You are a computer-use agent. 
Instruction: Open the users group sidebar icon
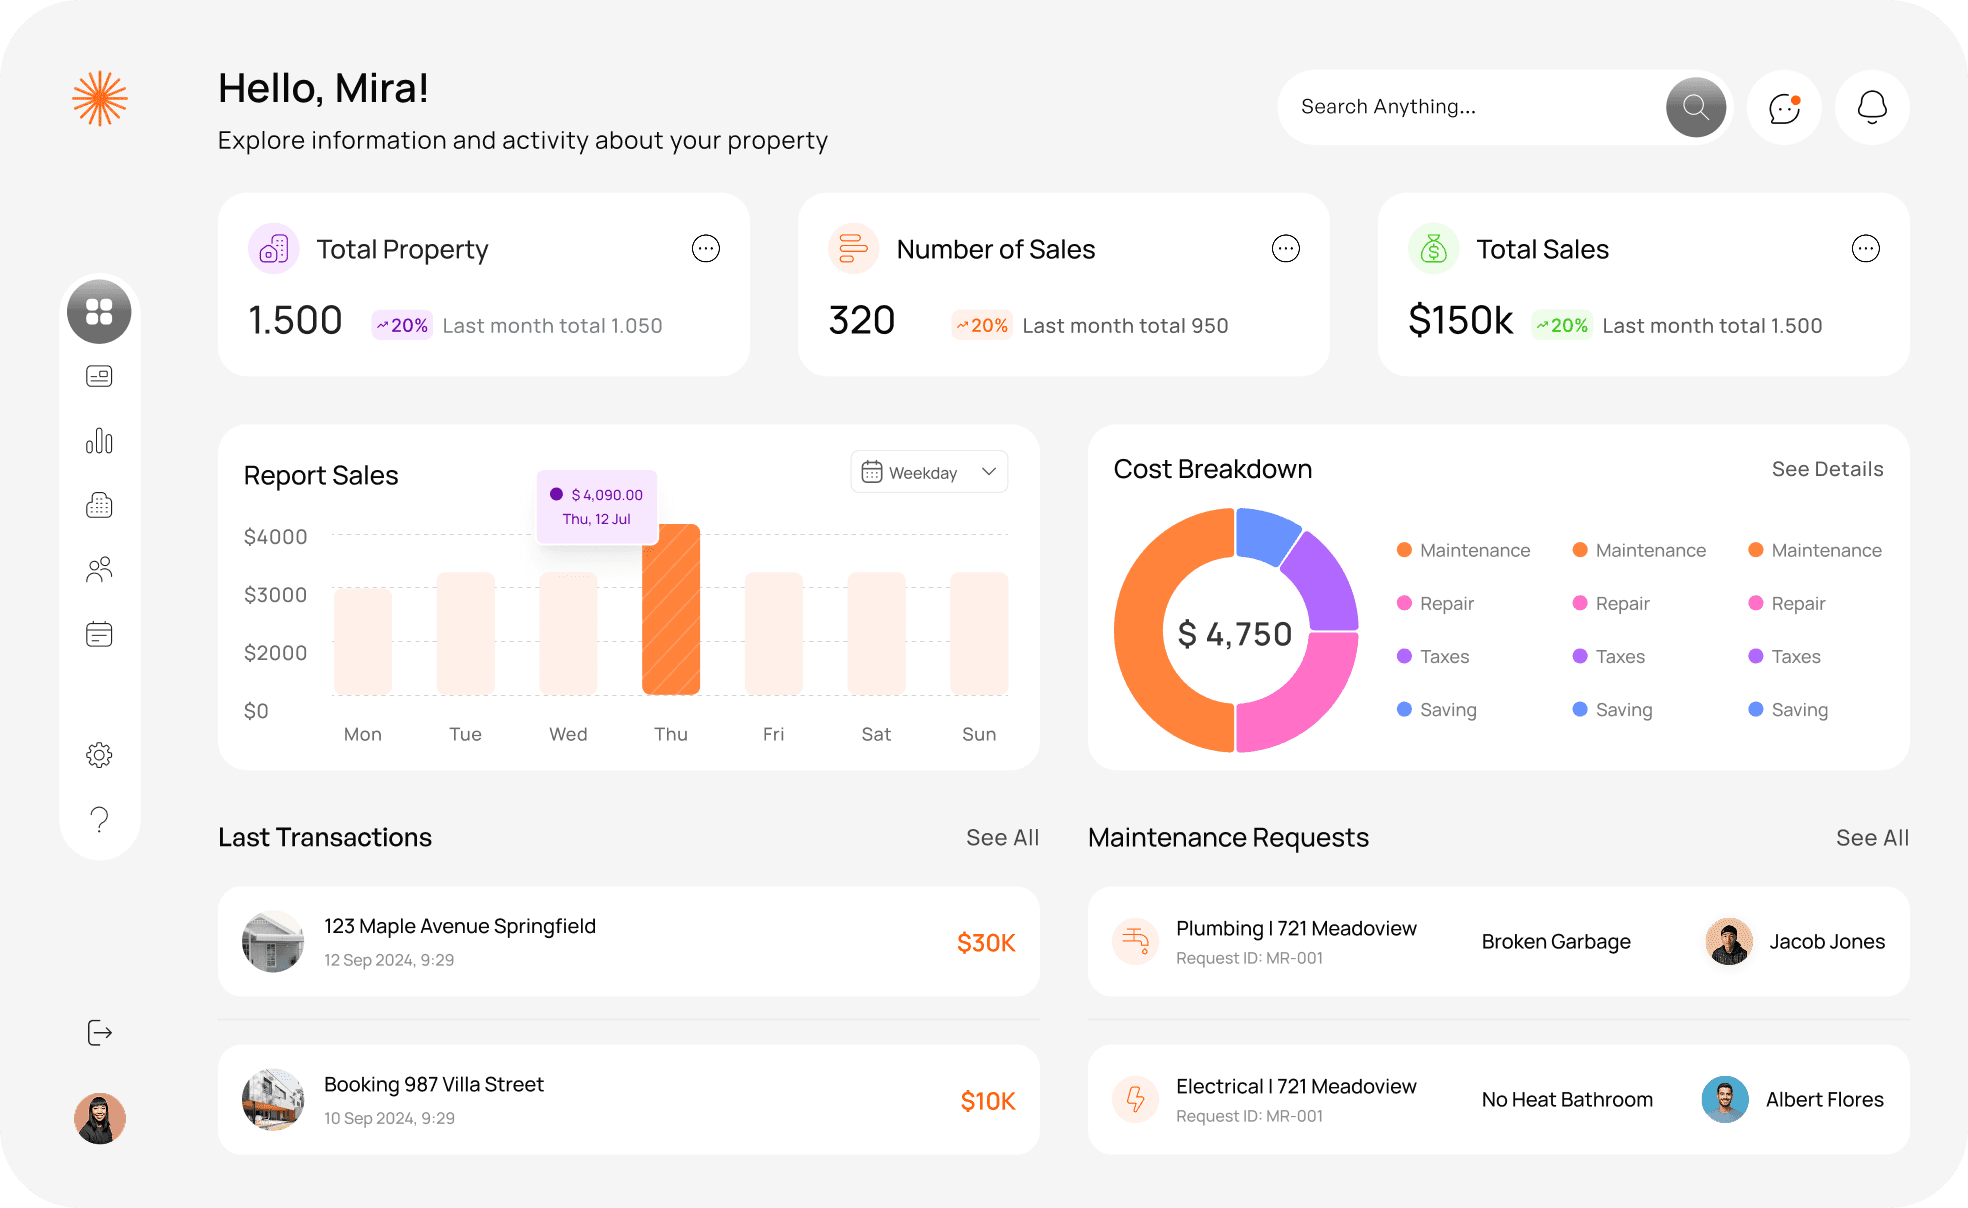pyautogui.click(x=99, y=570)
